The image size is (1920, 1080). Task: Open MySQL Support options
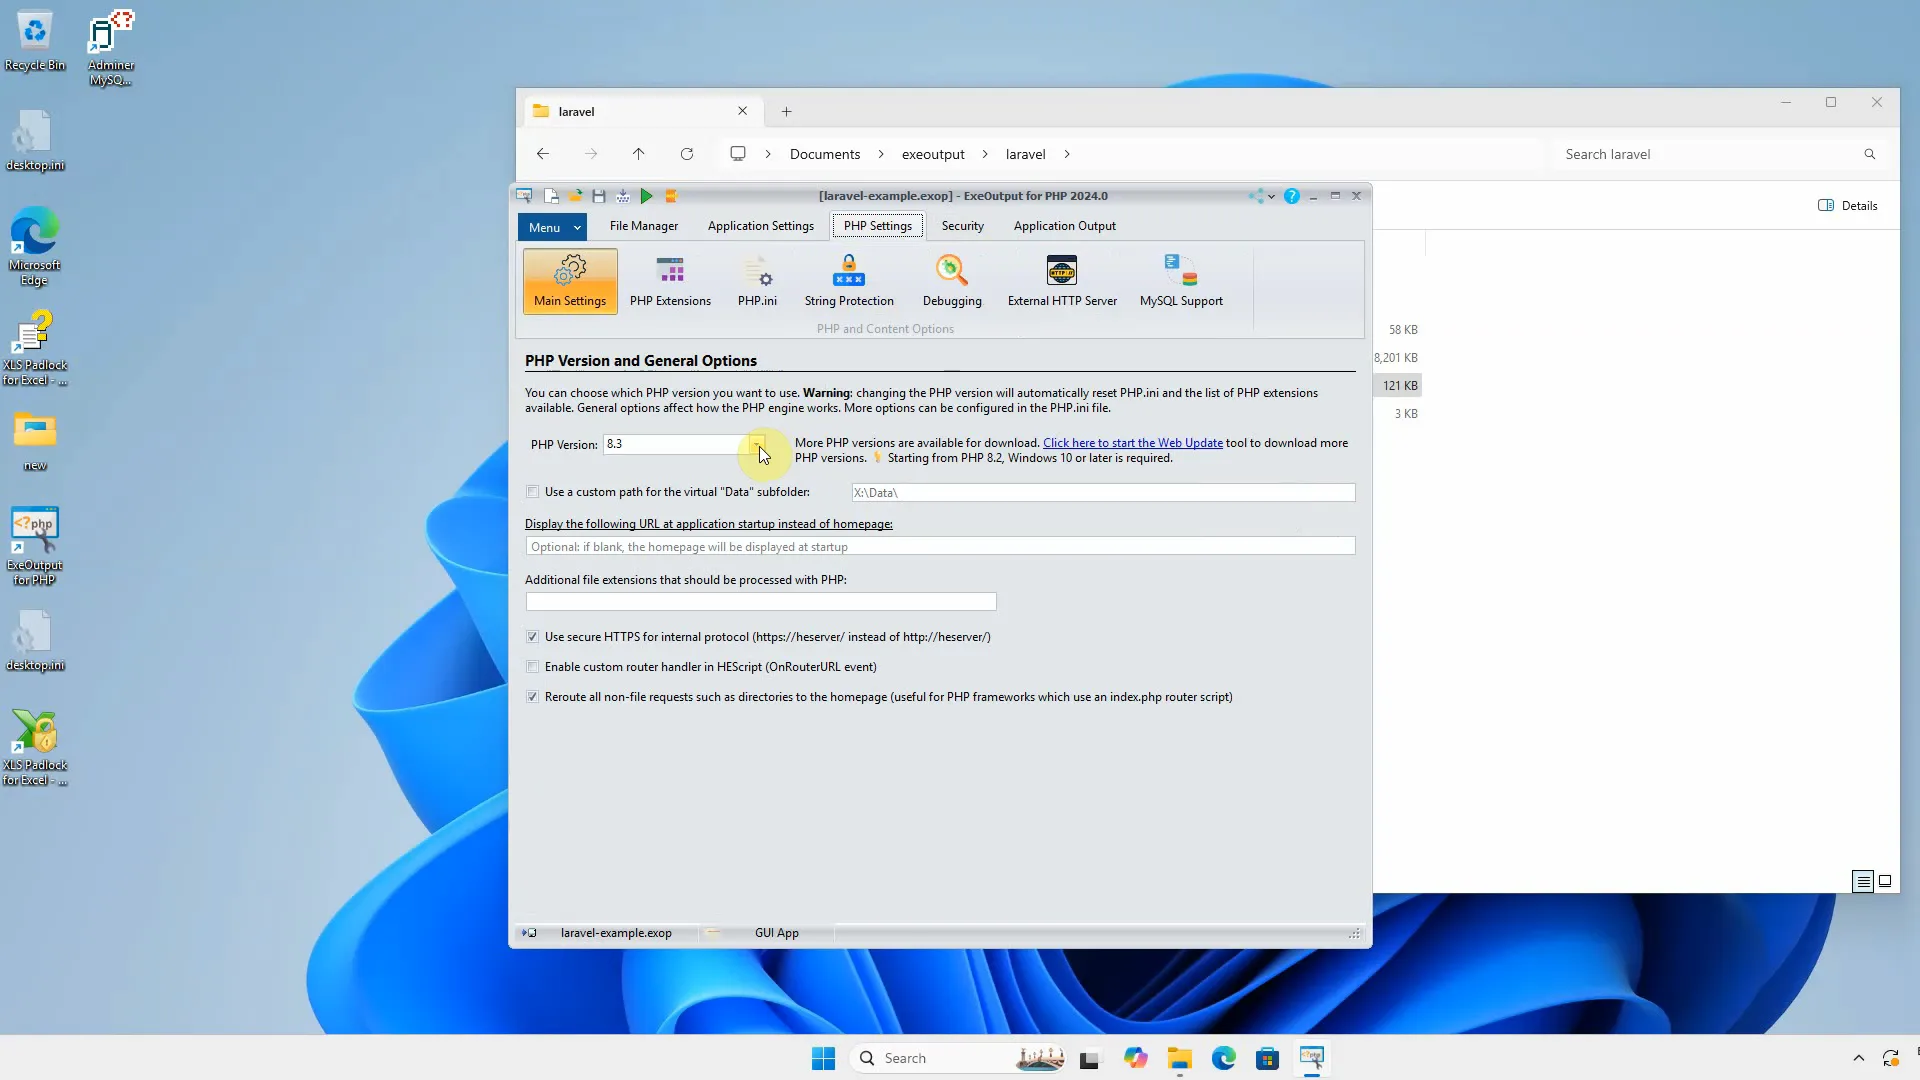pyautogui.click(x=1181, y=281)
